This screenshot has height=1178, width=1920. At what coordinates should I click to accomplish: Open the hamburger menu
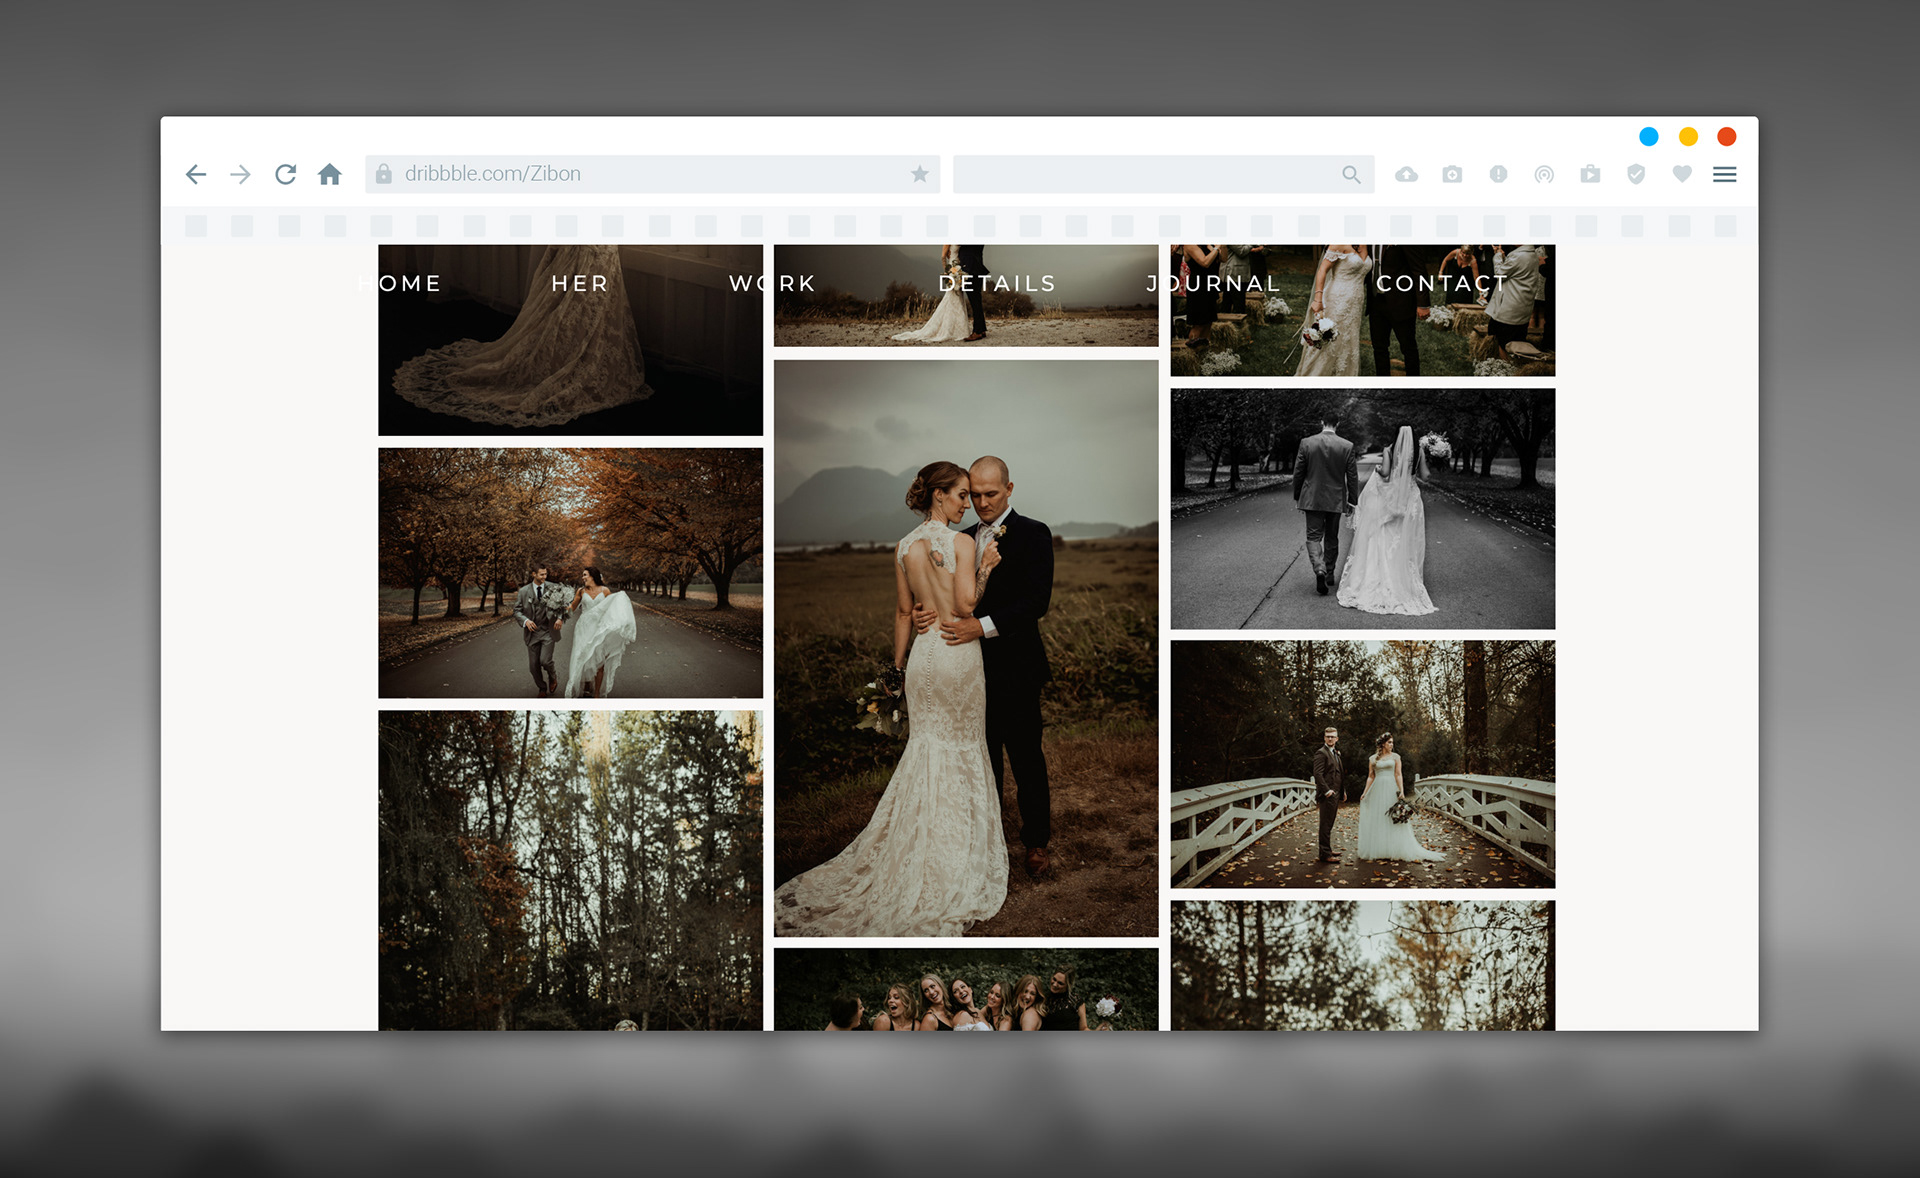[1724, 174]
